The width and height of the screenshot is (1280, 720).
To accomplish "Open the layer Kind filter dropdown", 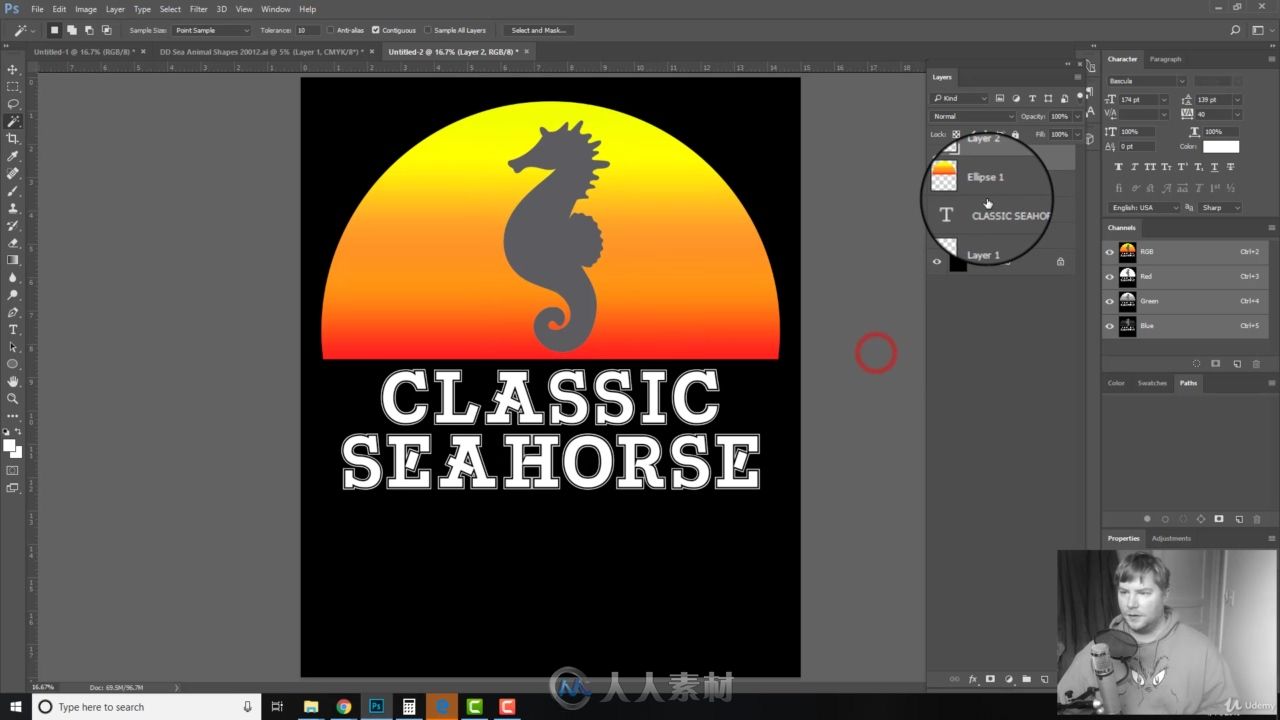I will (959, 98).
